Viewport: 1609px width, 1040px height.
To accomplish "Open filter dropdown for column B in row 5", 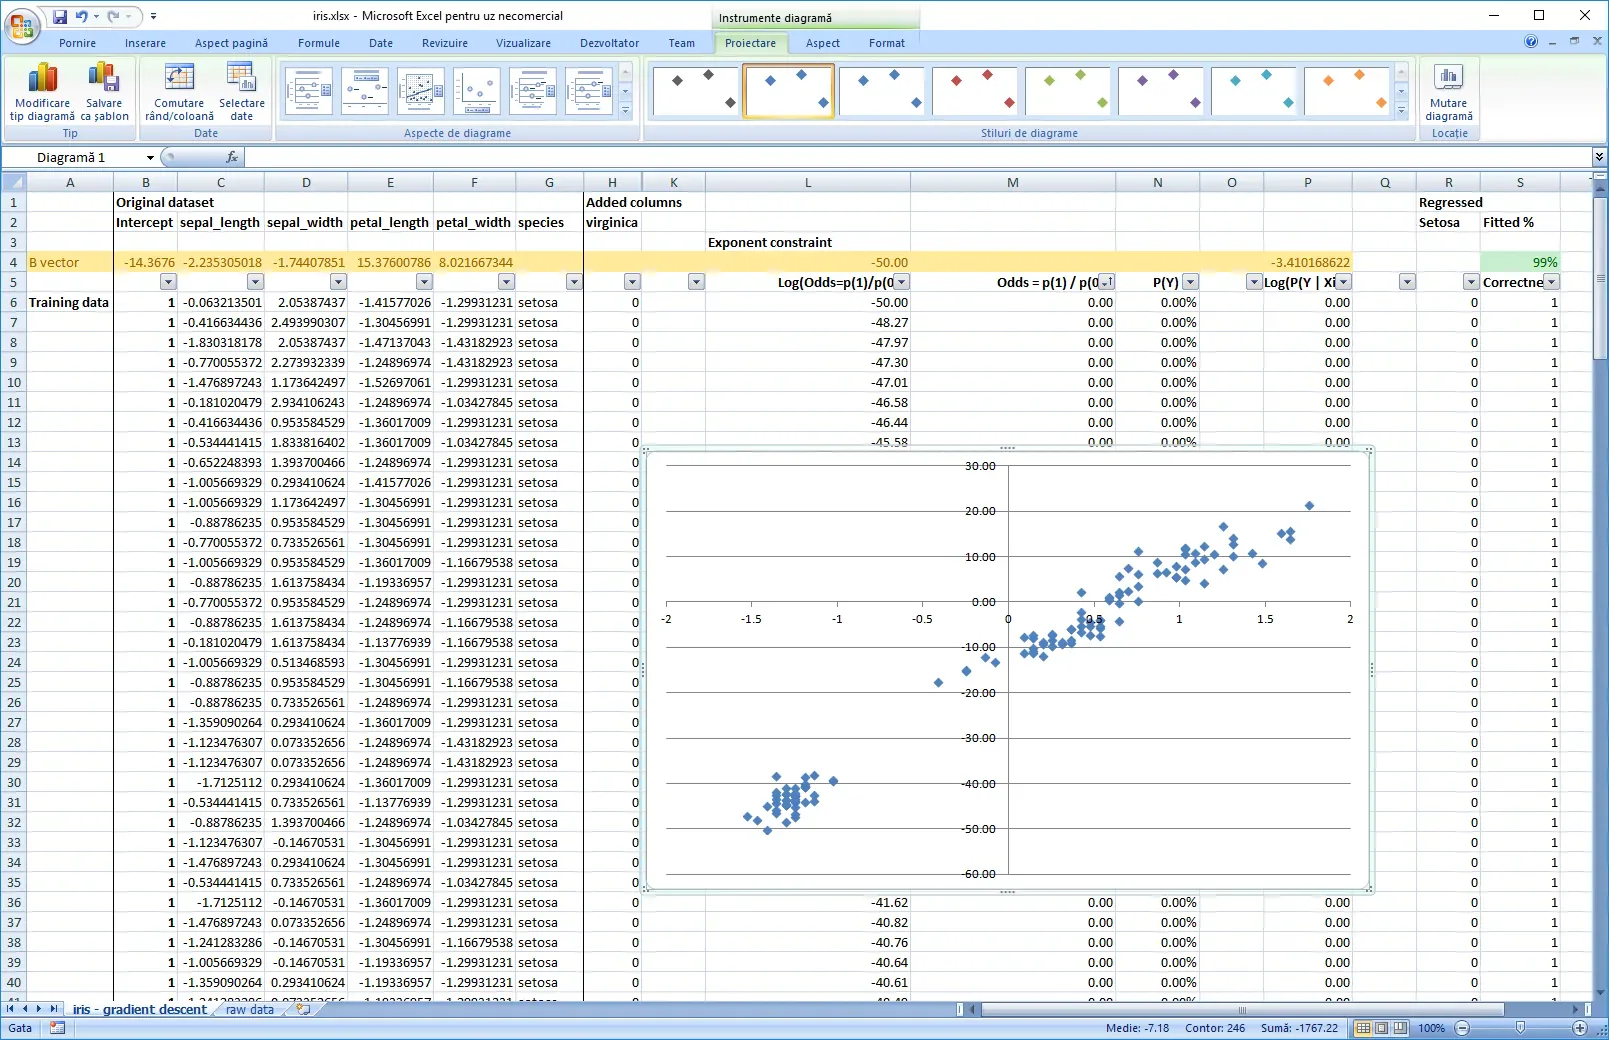I will point(168,282).
